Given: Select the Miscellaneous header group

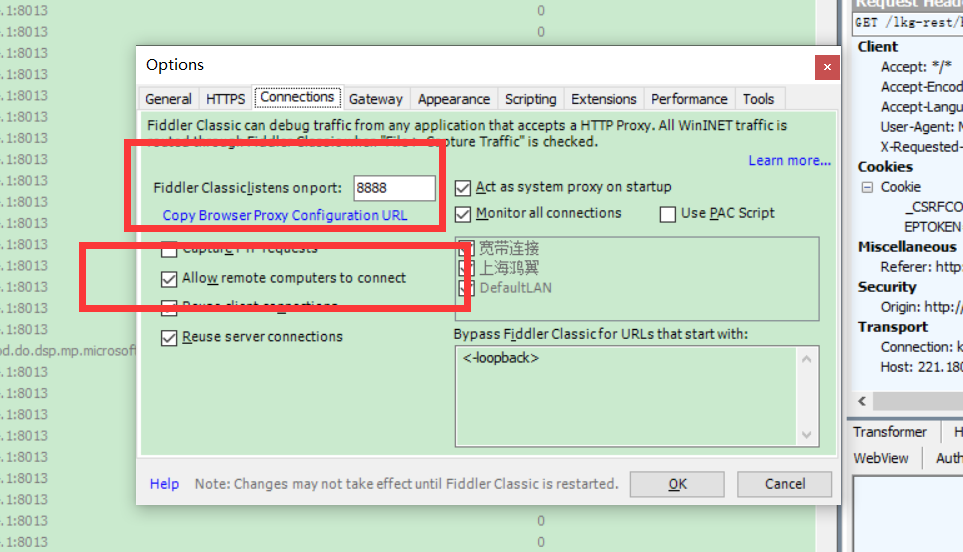Looking at the screenshot, I should pos(907,247).
